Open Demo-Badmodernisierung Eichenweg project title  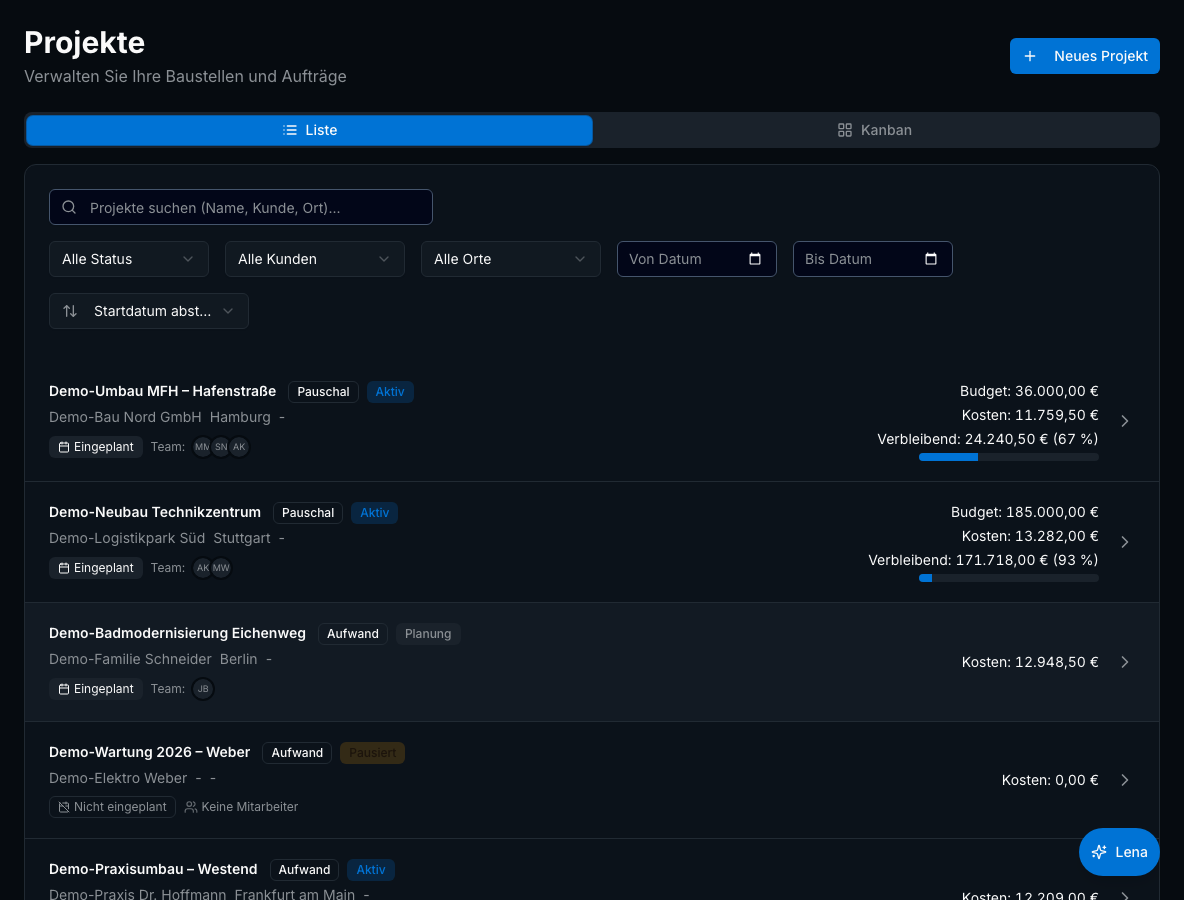point(177,633)
